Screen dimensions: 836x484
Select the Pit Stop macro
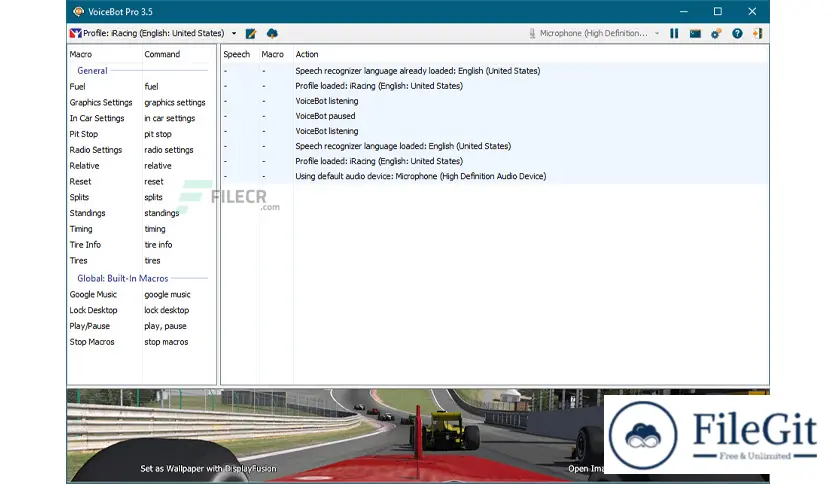tap(84, 134)
